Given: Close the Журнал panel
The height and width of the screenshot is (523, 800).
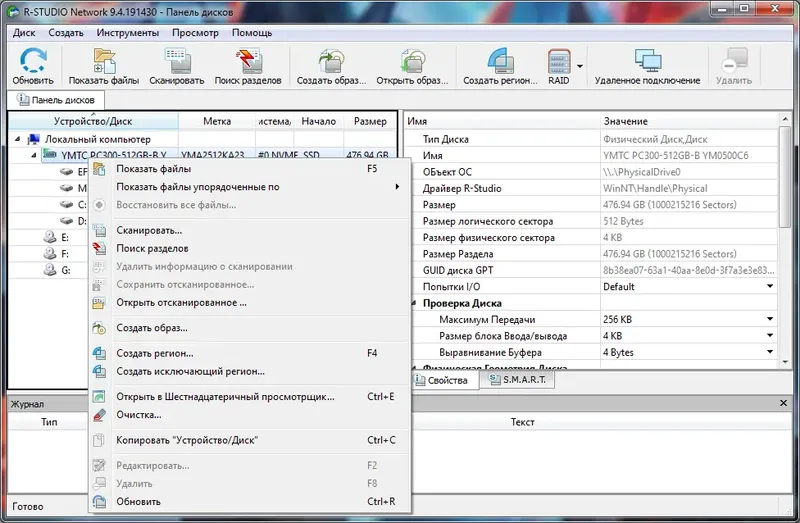Looking at the screenshot, I should tap(783, 403).
